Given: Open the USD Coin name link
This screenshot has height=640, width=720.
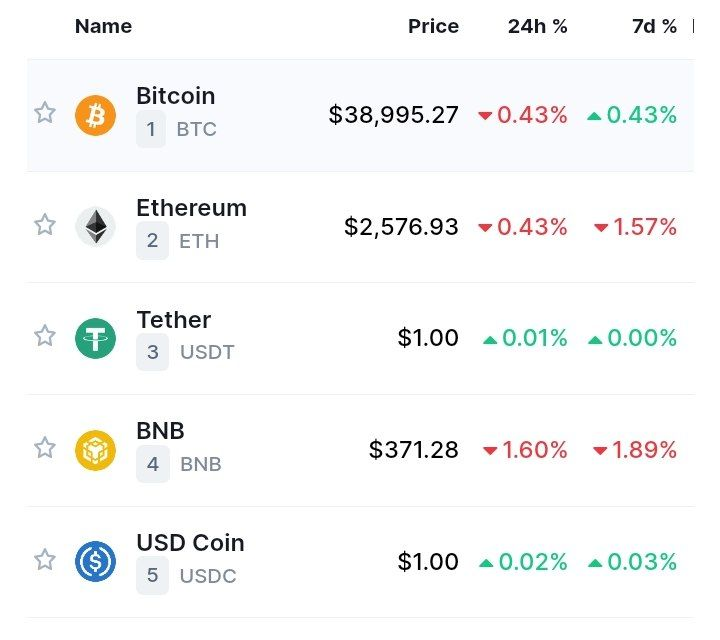Looking at the screenshot, I should tap(191, 543).
